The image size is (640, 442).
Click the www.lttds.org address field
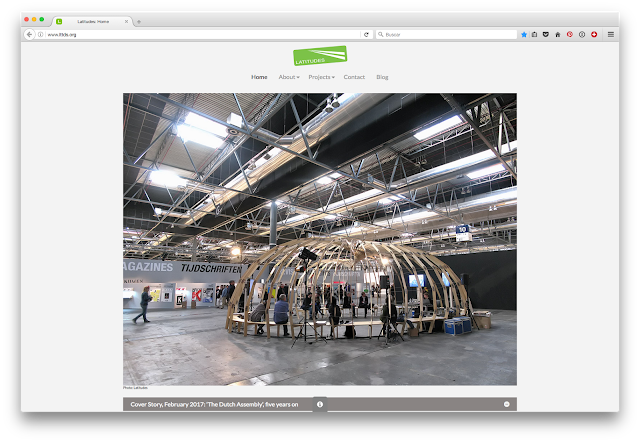tap(203, 35)
